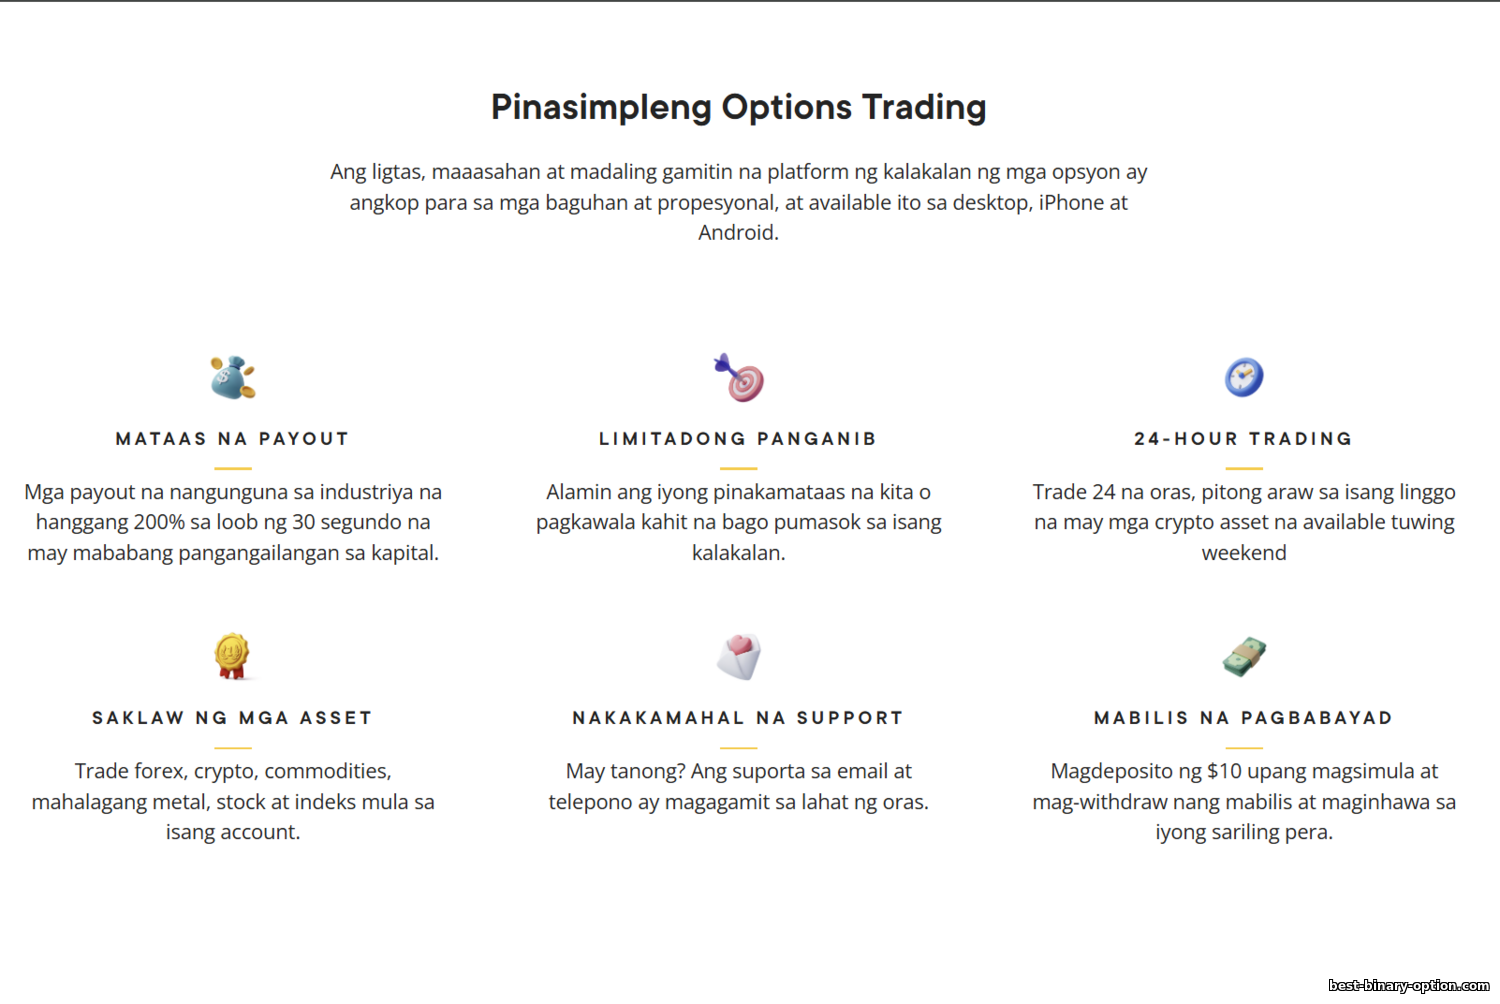Click the blue clock icon
The image size is (1500, 1004).
pos(1244,377)
